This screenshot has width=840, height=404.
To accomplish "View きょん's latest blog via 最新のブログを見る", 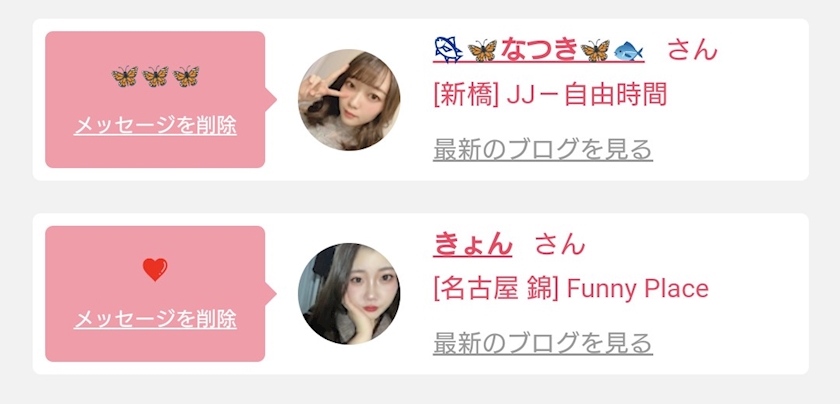I will tap(543, 343).
